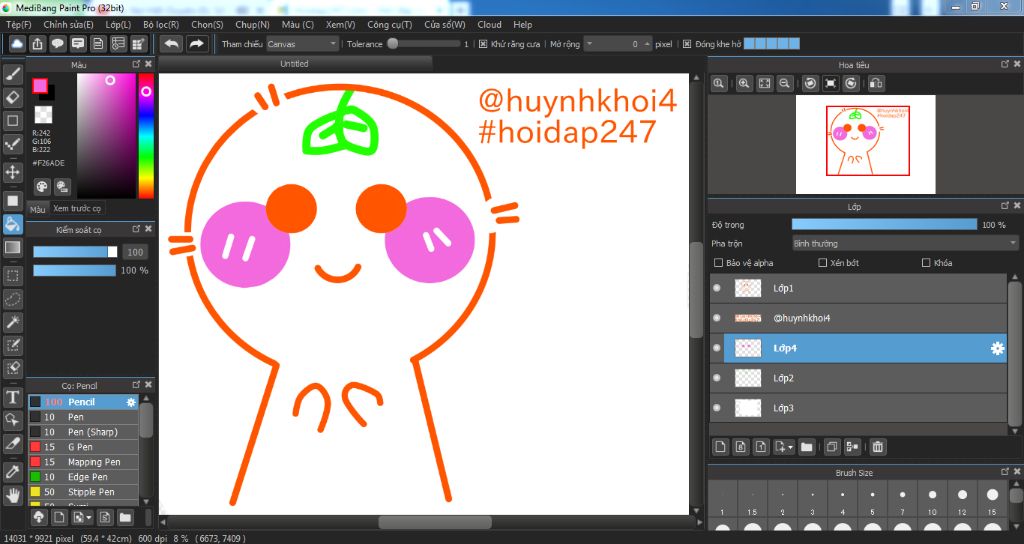The height and width of the screenshot is (544, 1024).
Task: Hide the Lớp3 layer
Action: click(717, 408)
